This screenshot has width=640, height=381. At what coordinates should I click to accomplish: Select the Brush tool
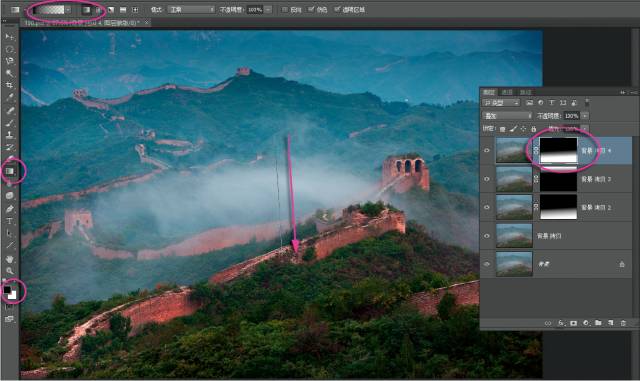click(9, 123)
